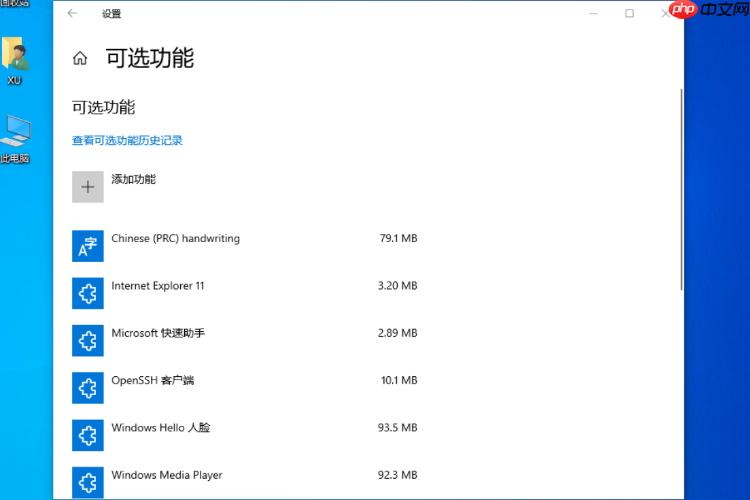
Task: Open the Settings home icon
Action: [x=80, y=58]
